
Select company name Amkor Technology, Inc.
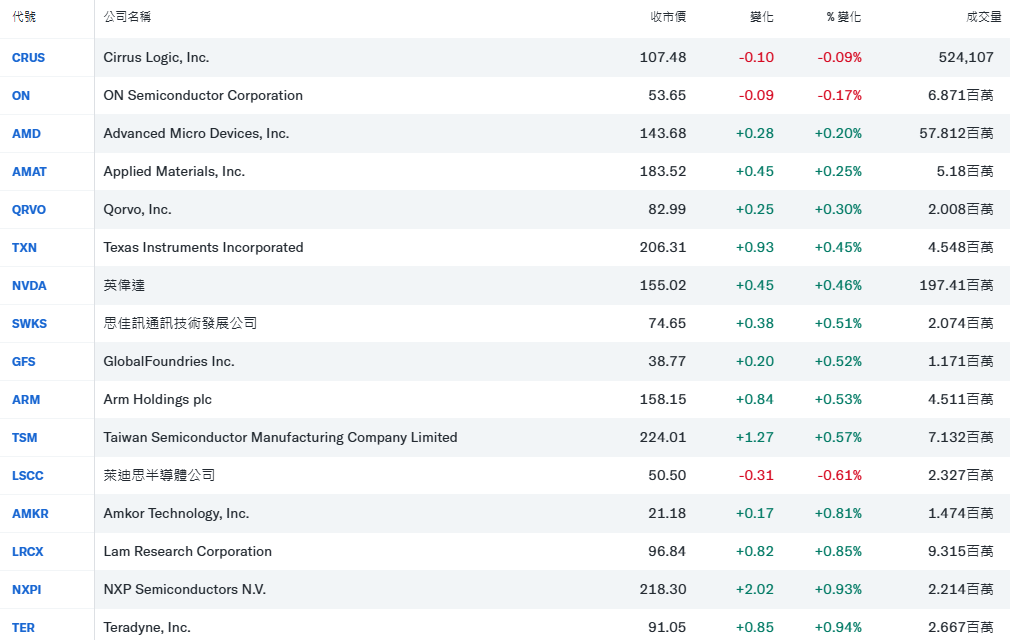pos(176,513)
